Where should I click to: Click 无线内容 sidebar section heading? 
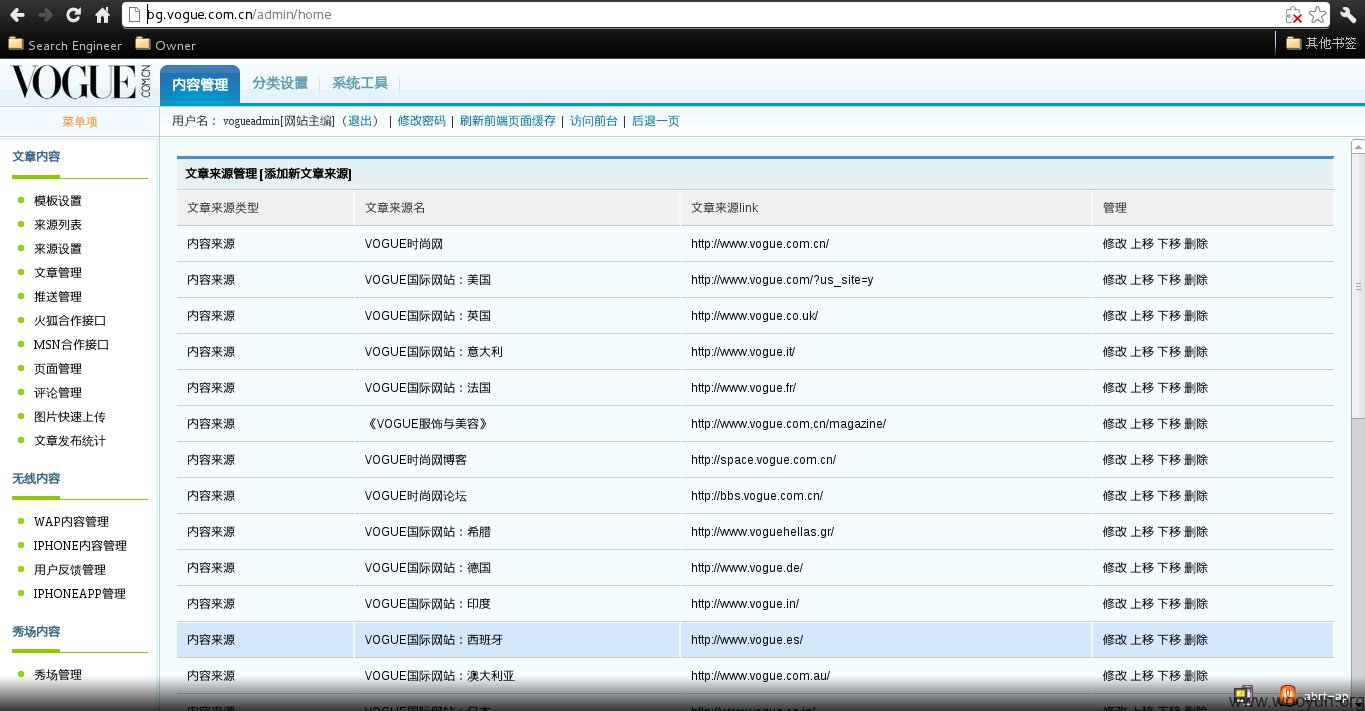pyautogui.click(x=36, y=479)
